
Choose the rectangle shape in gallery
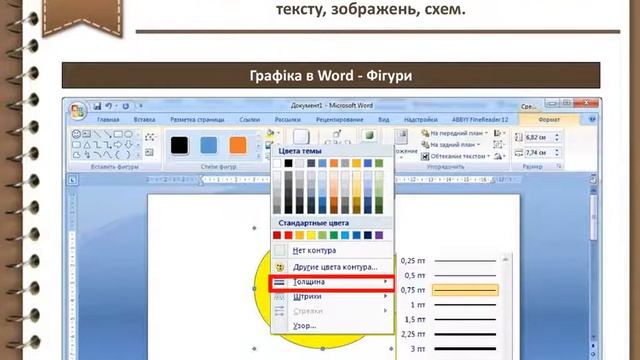point(118,134)
